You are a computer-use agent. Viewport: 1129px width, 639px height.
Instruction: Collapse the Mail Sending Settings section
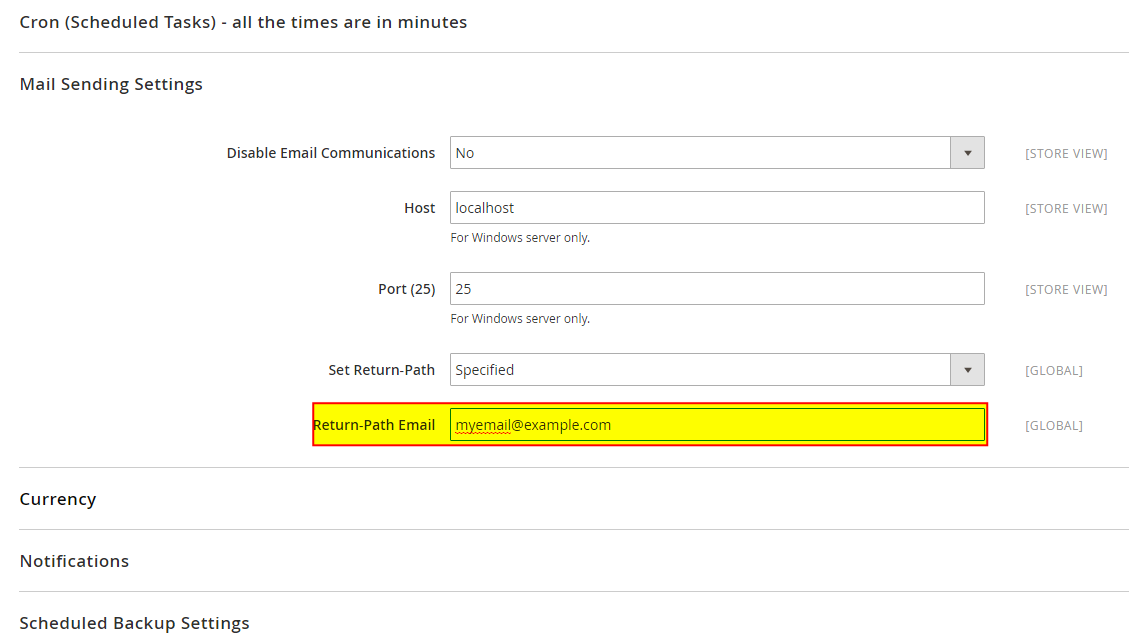111,84
